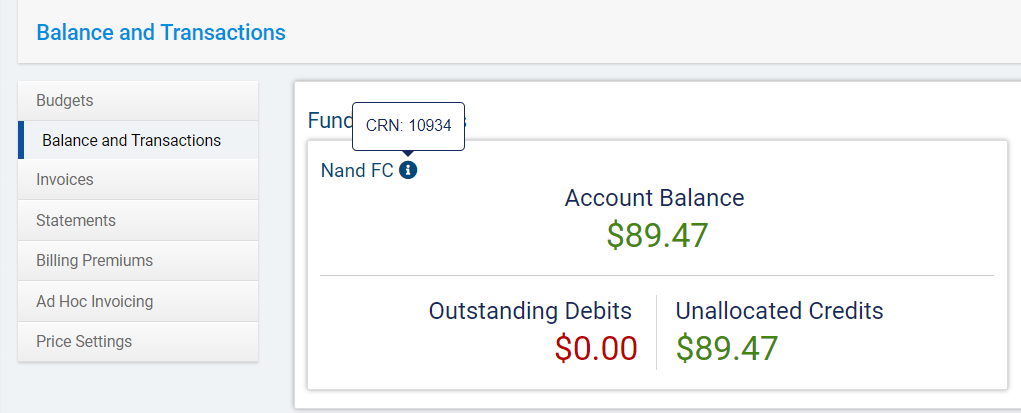Click the Account Balance label
Screen dimensions: 1021x413
click(x=654, y=198)
